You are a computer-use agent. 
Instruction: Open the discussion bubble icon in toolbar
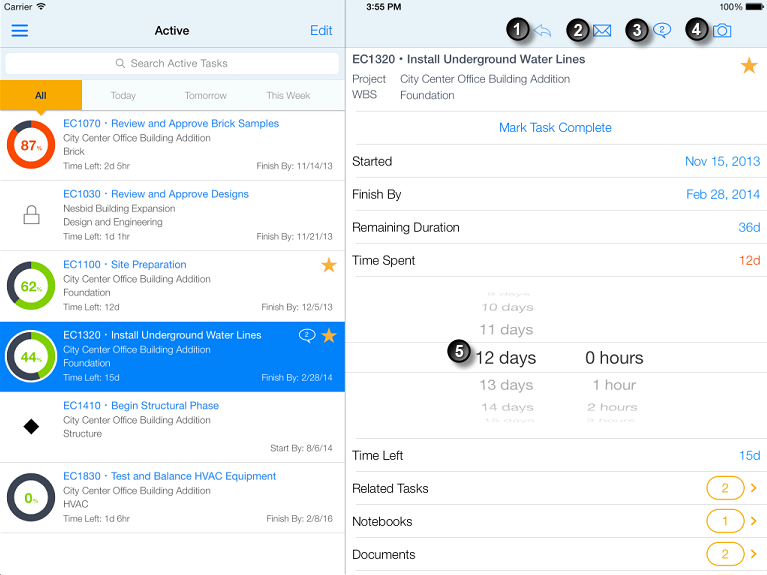[662, 30]
